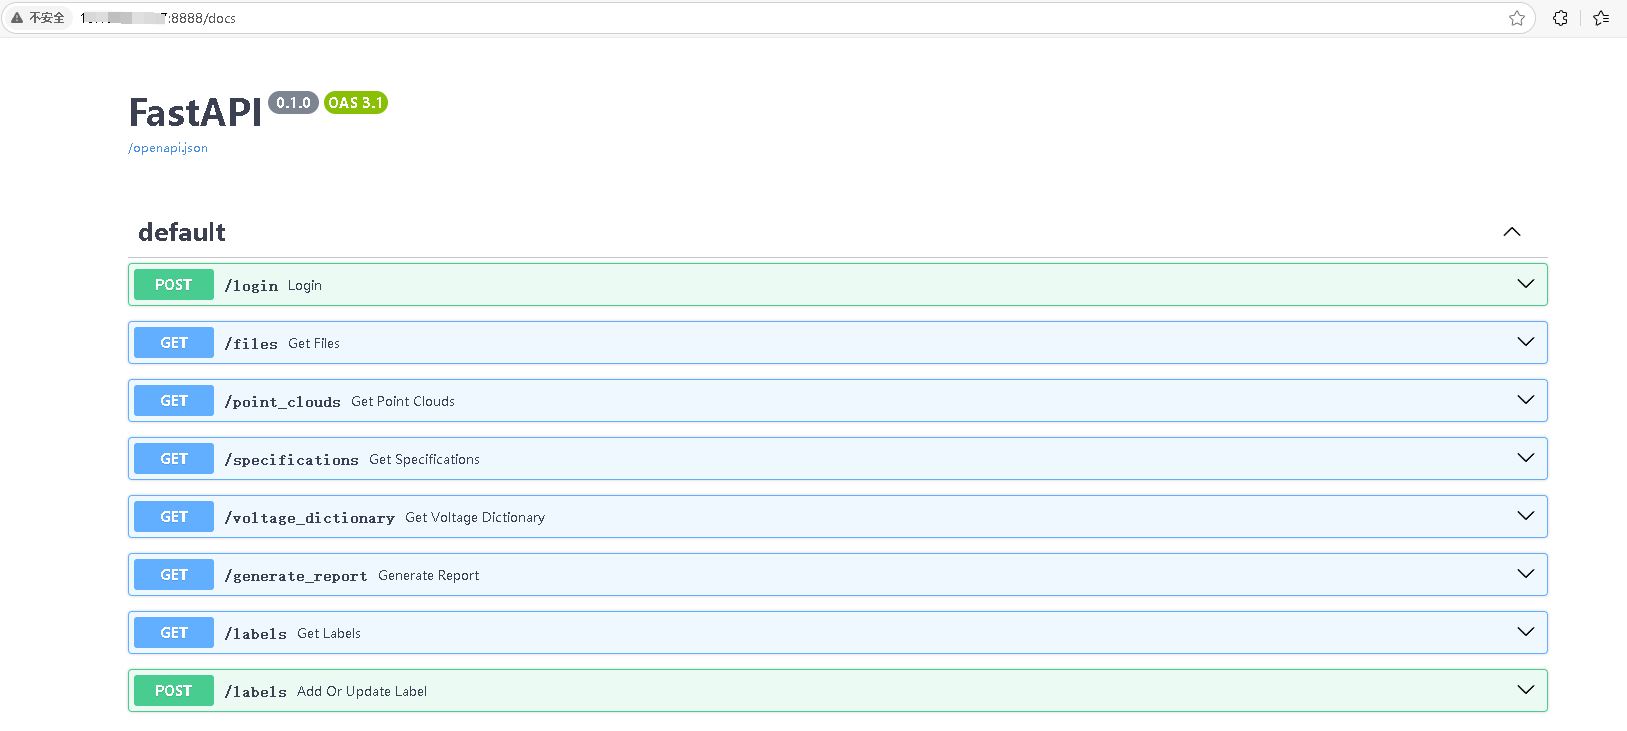Click the bookmark star icon in address bar
Viewport: 1627px width, 731px height.
point(1517,18)
